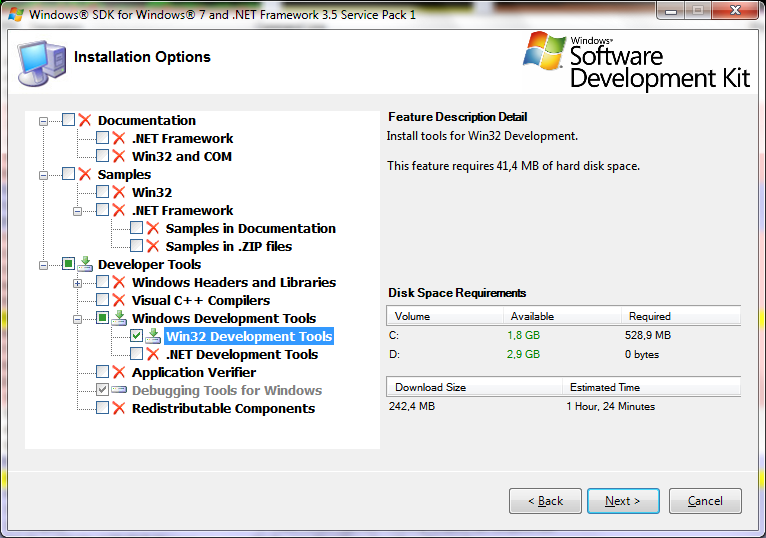766x538 pixels.
Task: Check the Samples checkbox
Action: [68, 174]
